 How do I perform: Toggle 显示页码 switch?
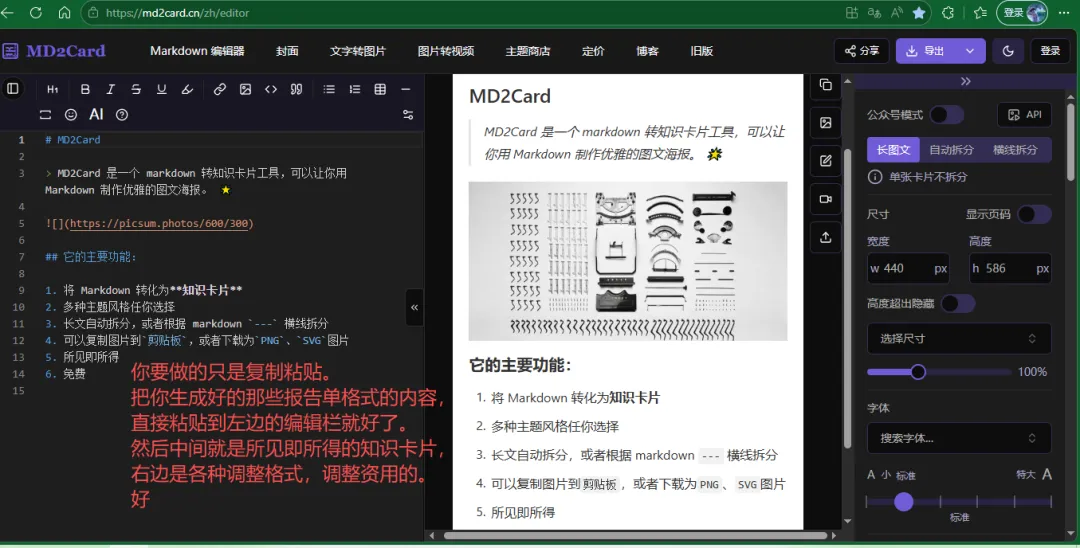pyautogui.click(x=1035, y=214)
